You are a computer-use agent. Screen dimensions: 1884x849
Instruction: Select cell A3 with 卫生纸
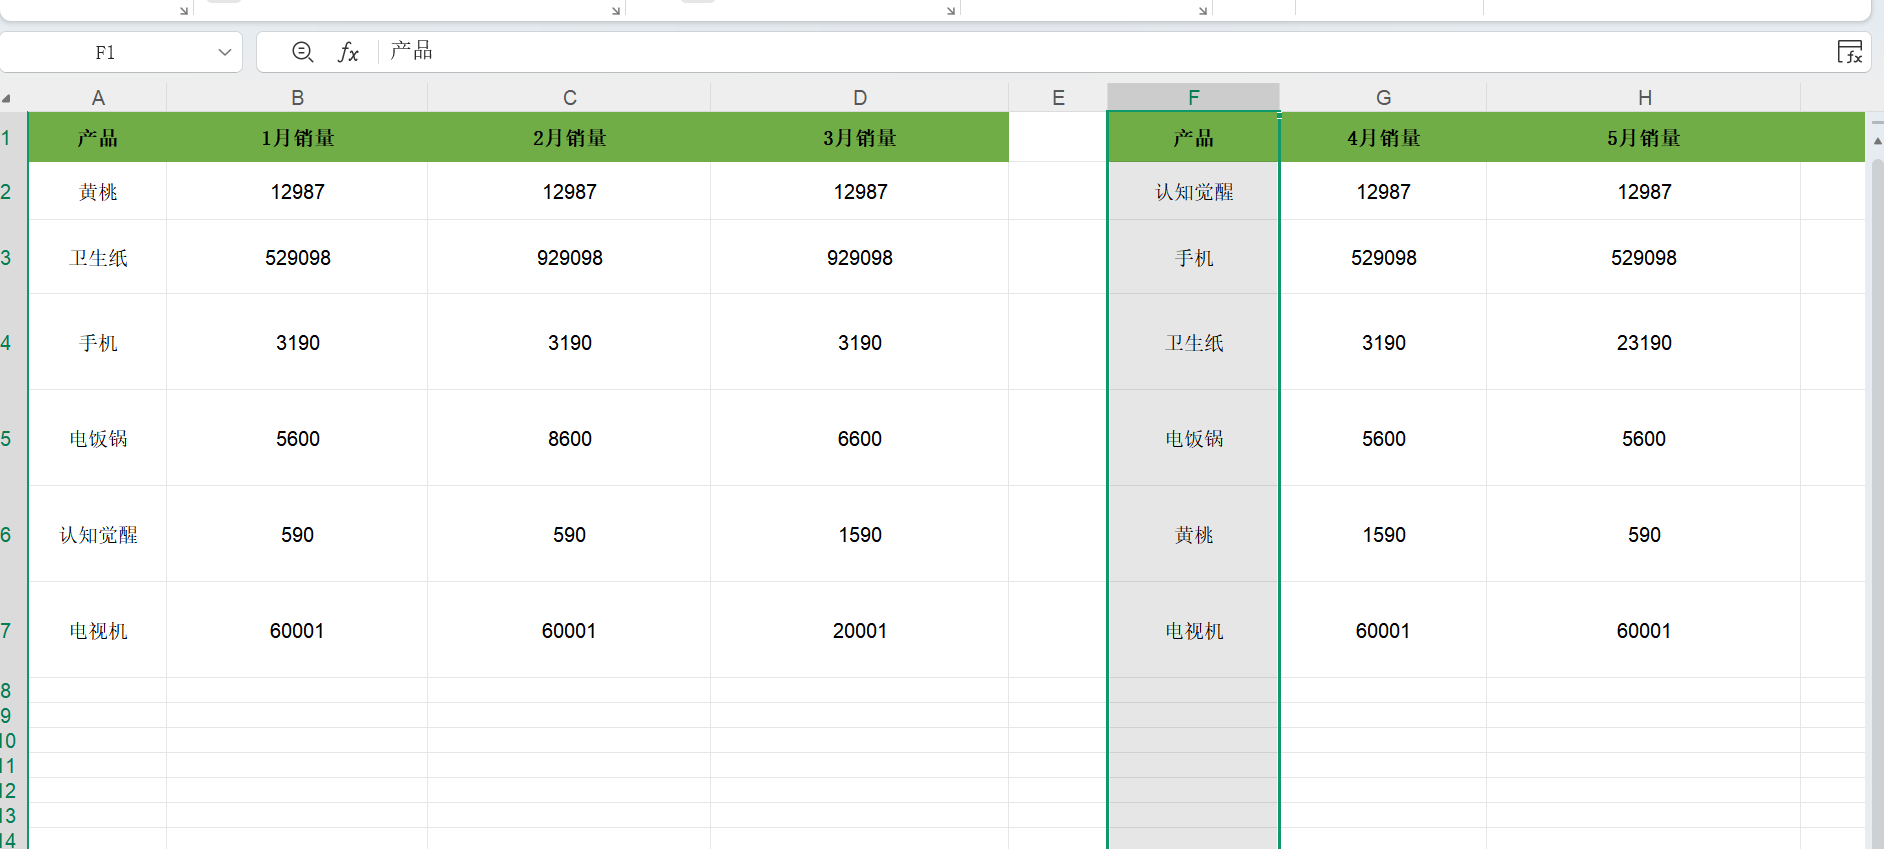pyautogui.click(x=98, y=257)
